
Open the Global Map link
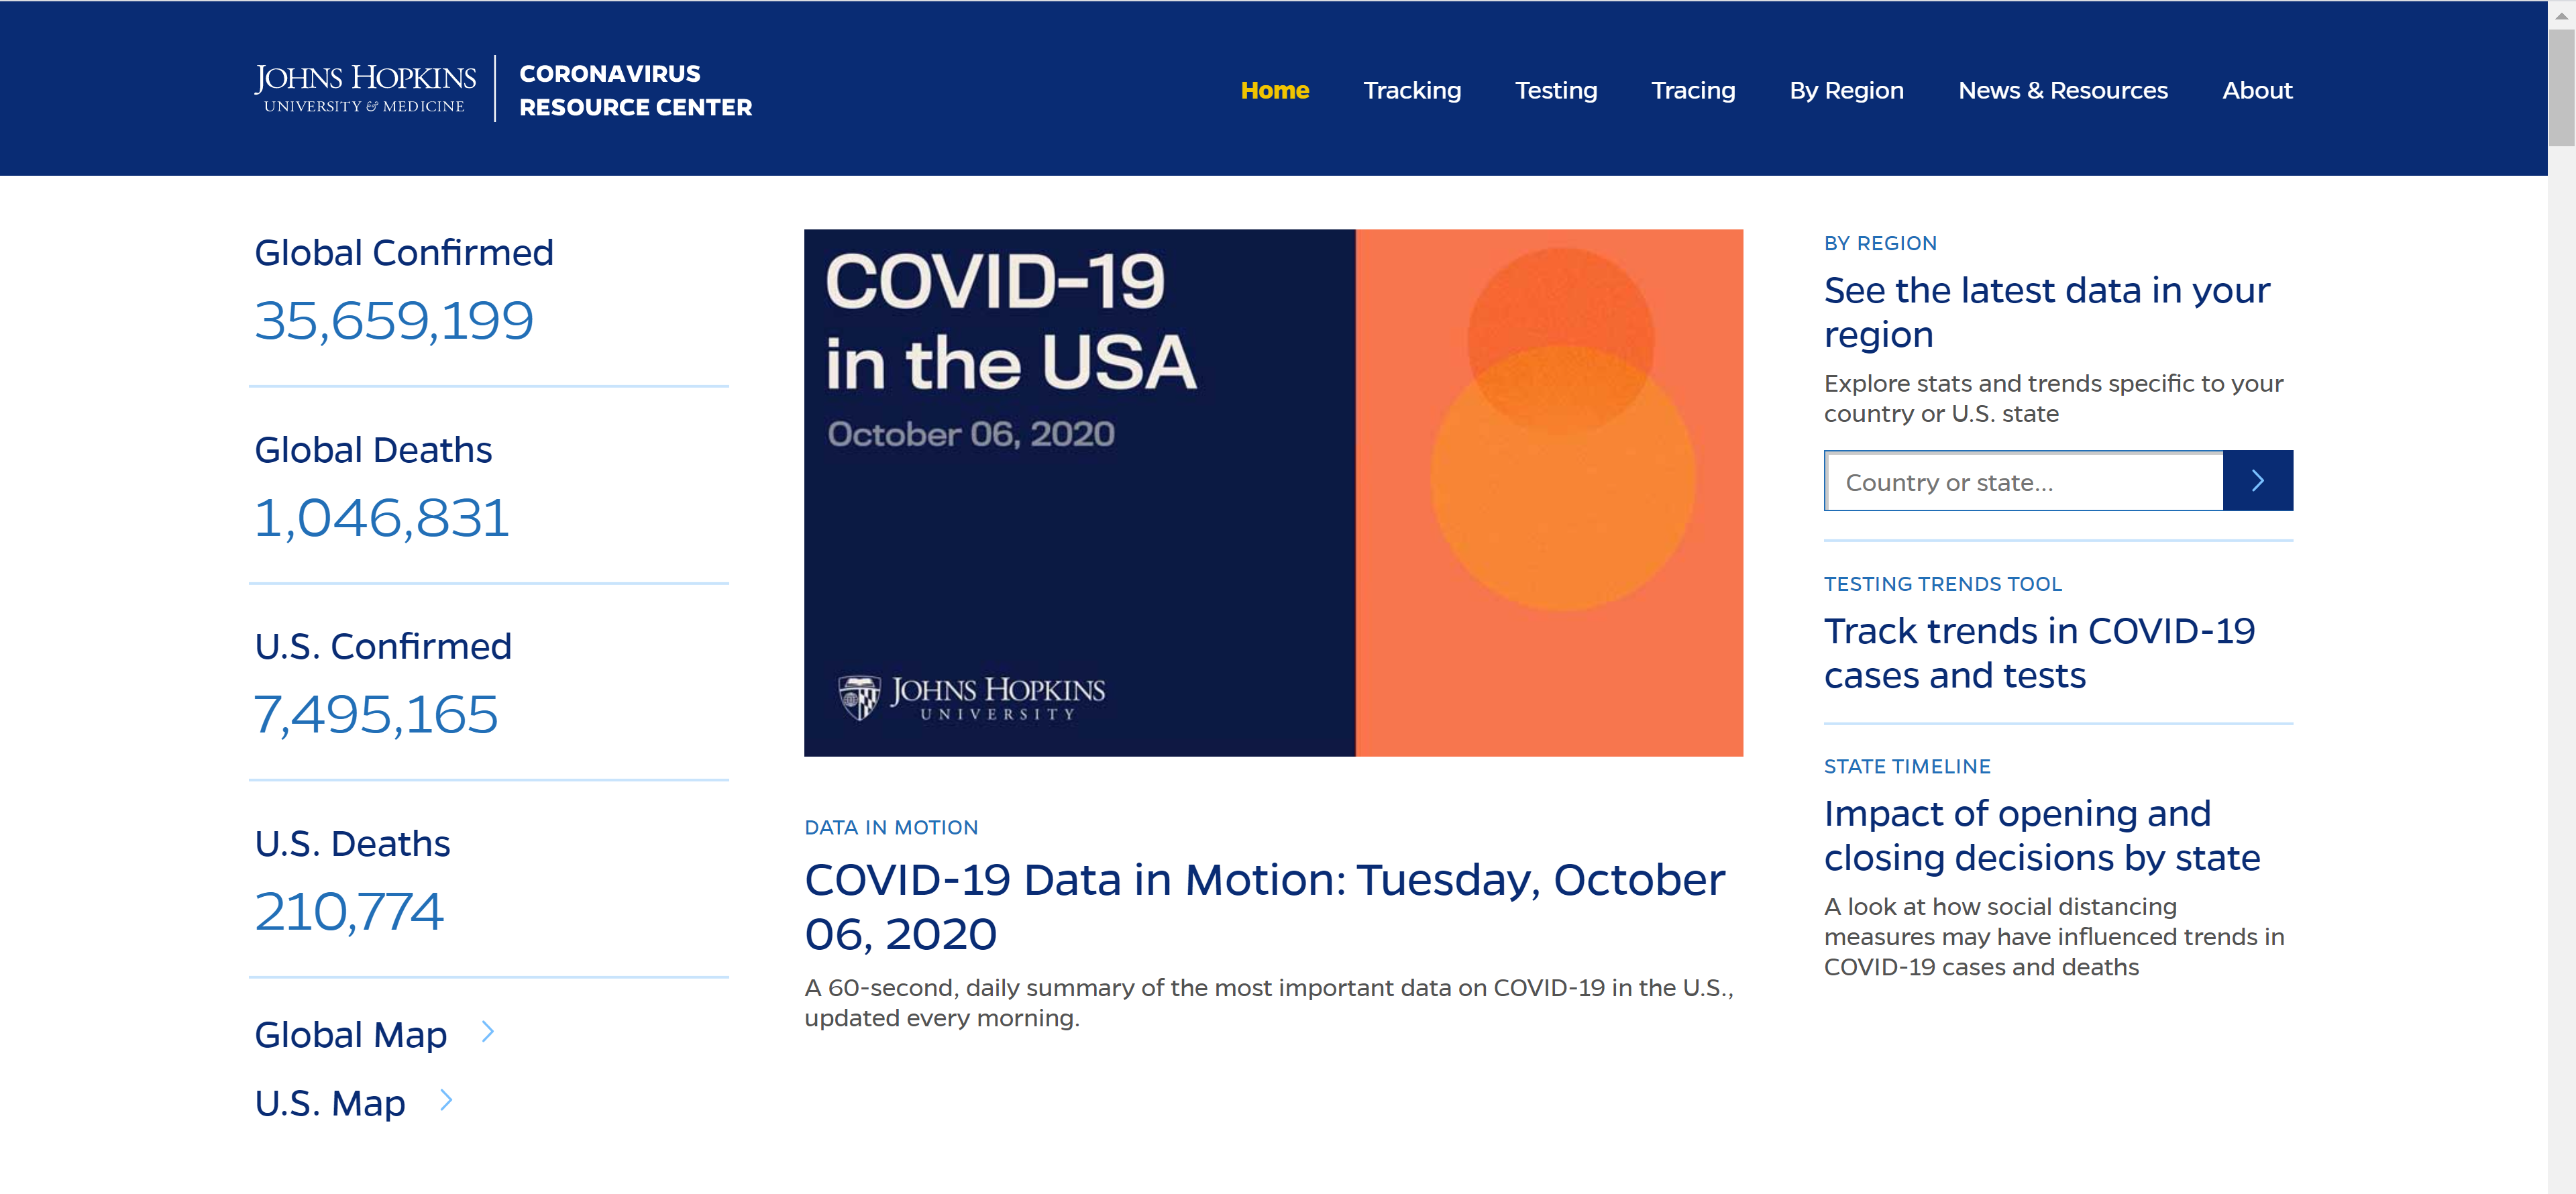point(350,1034)
